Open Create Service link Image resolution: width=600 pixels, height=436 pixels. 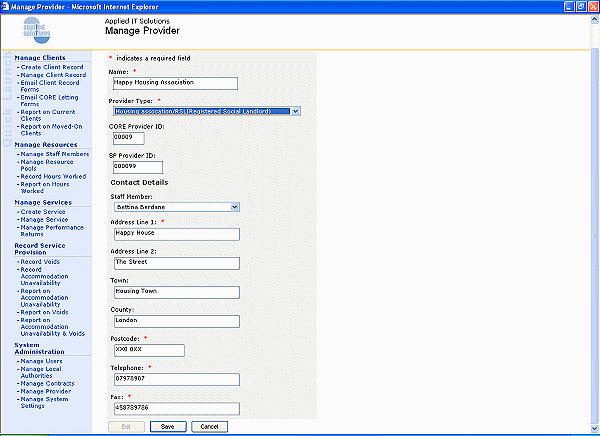[43, 212]
